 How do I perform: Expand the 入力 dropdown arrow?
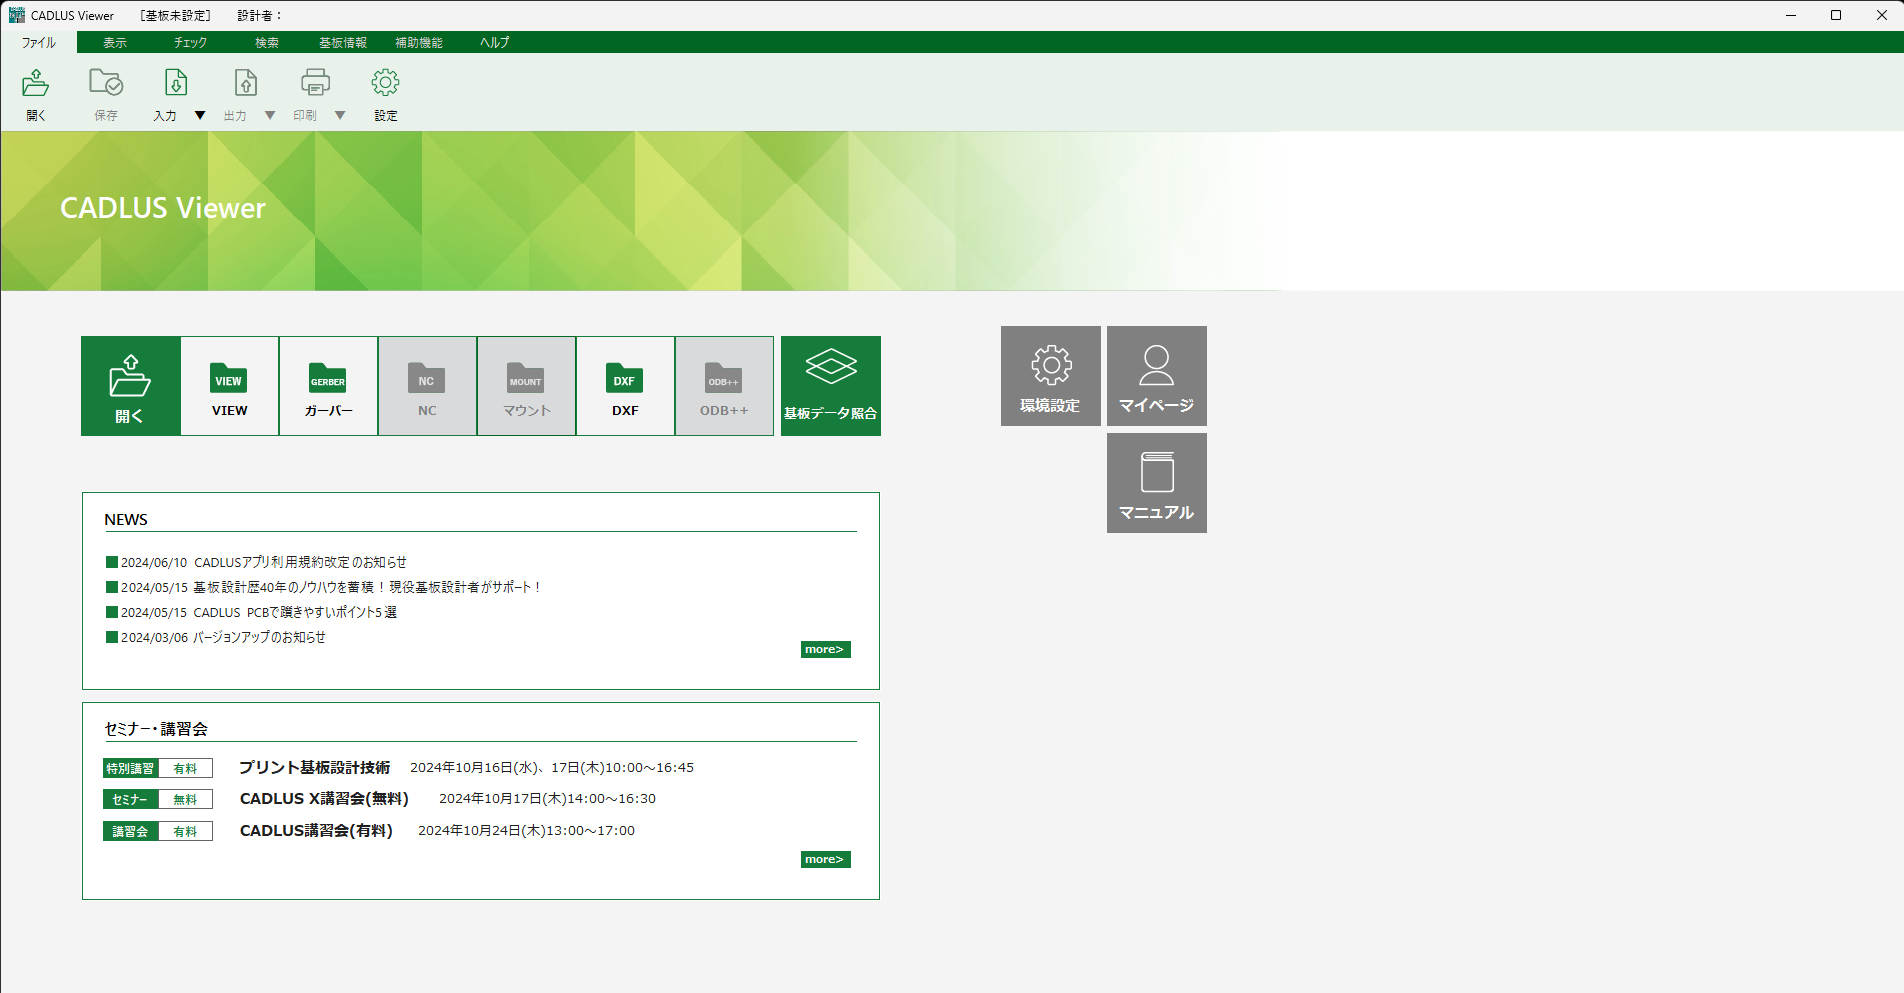coord(200,116)
